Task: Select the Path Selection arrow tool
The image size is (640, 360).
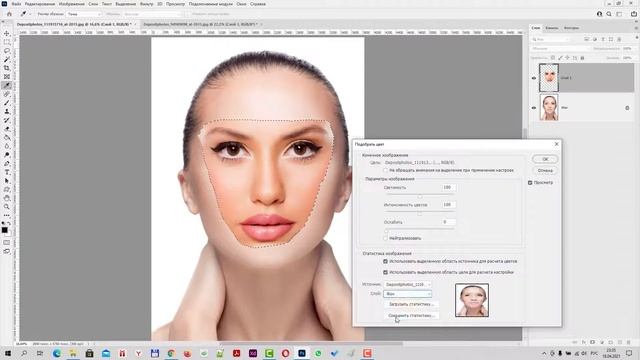Action: pos(7,181)
